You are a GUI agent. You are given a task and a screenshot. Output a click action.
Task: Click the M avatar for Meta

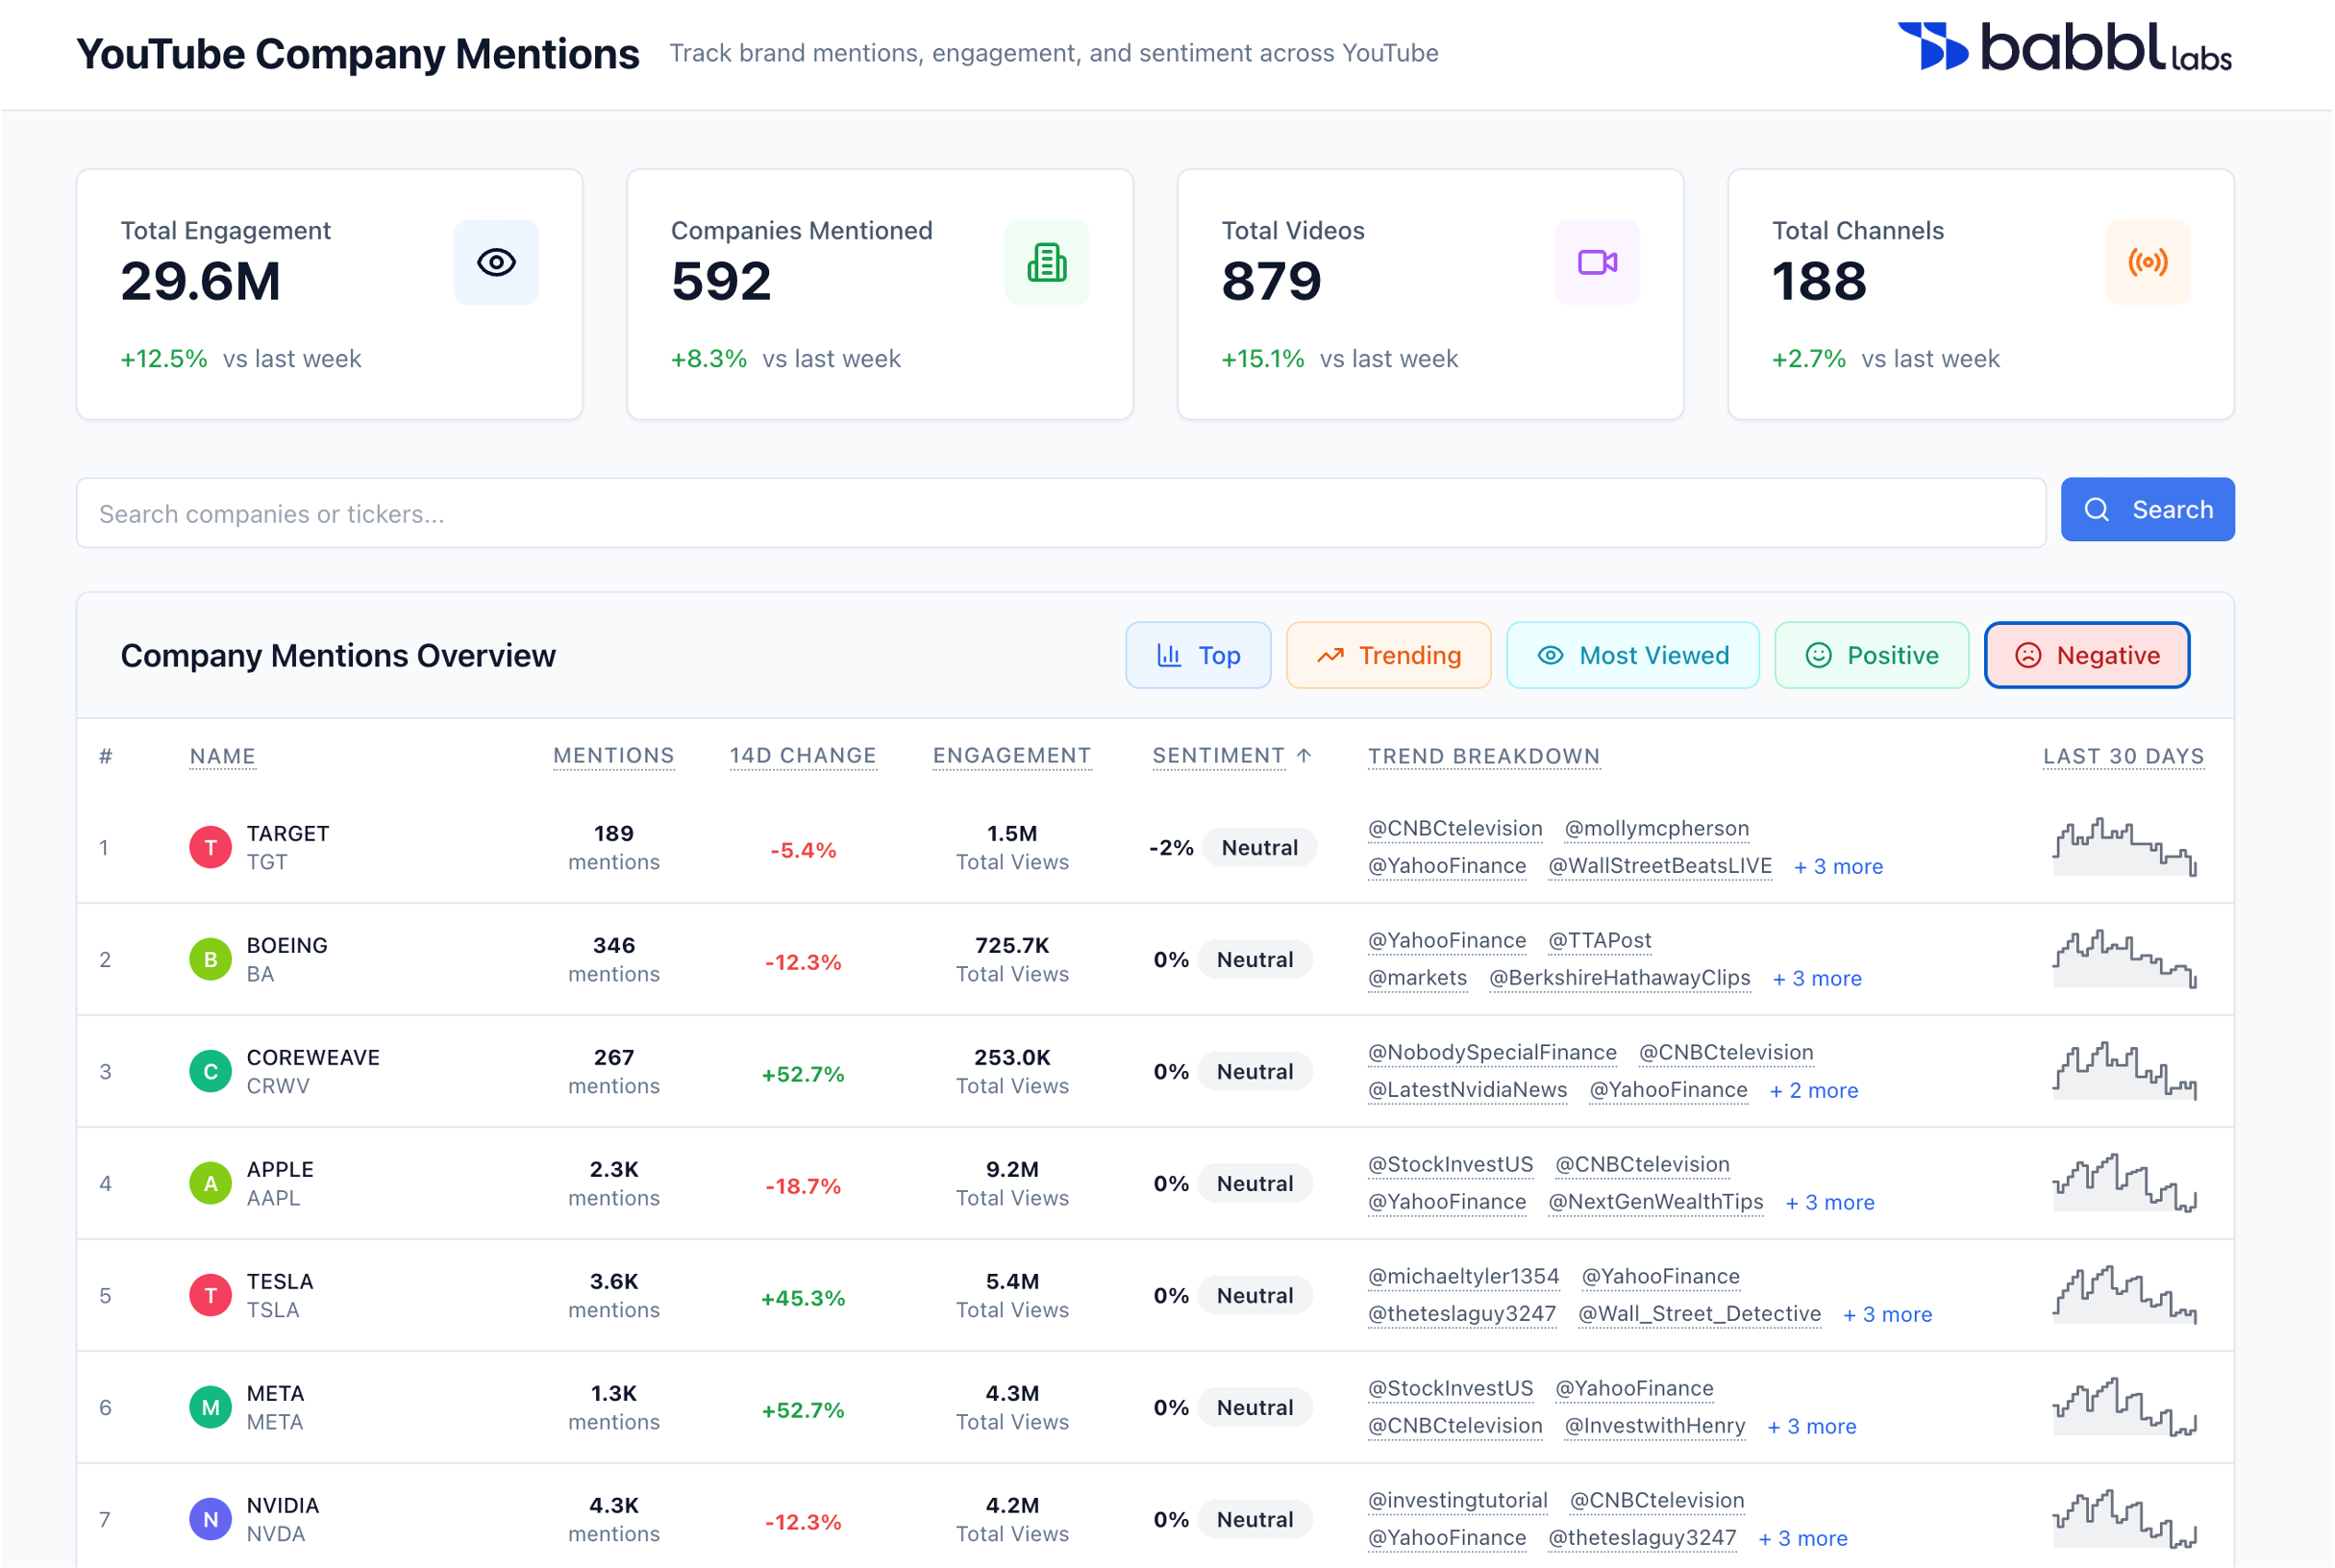210,1407
